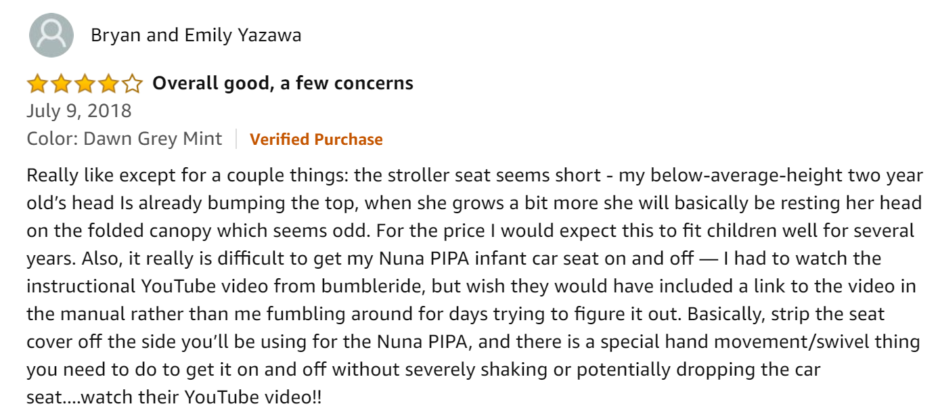940x419 pixels.
Task: Click the third filled rating star
Action: click(x=84, y=83)
